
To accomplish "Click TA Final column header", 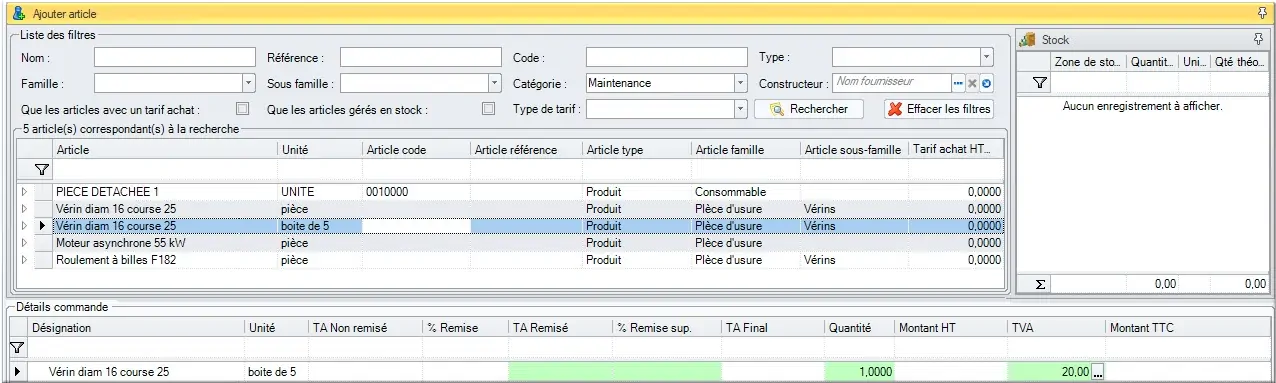I will point(773,328).
